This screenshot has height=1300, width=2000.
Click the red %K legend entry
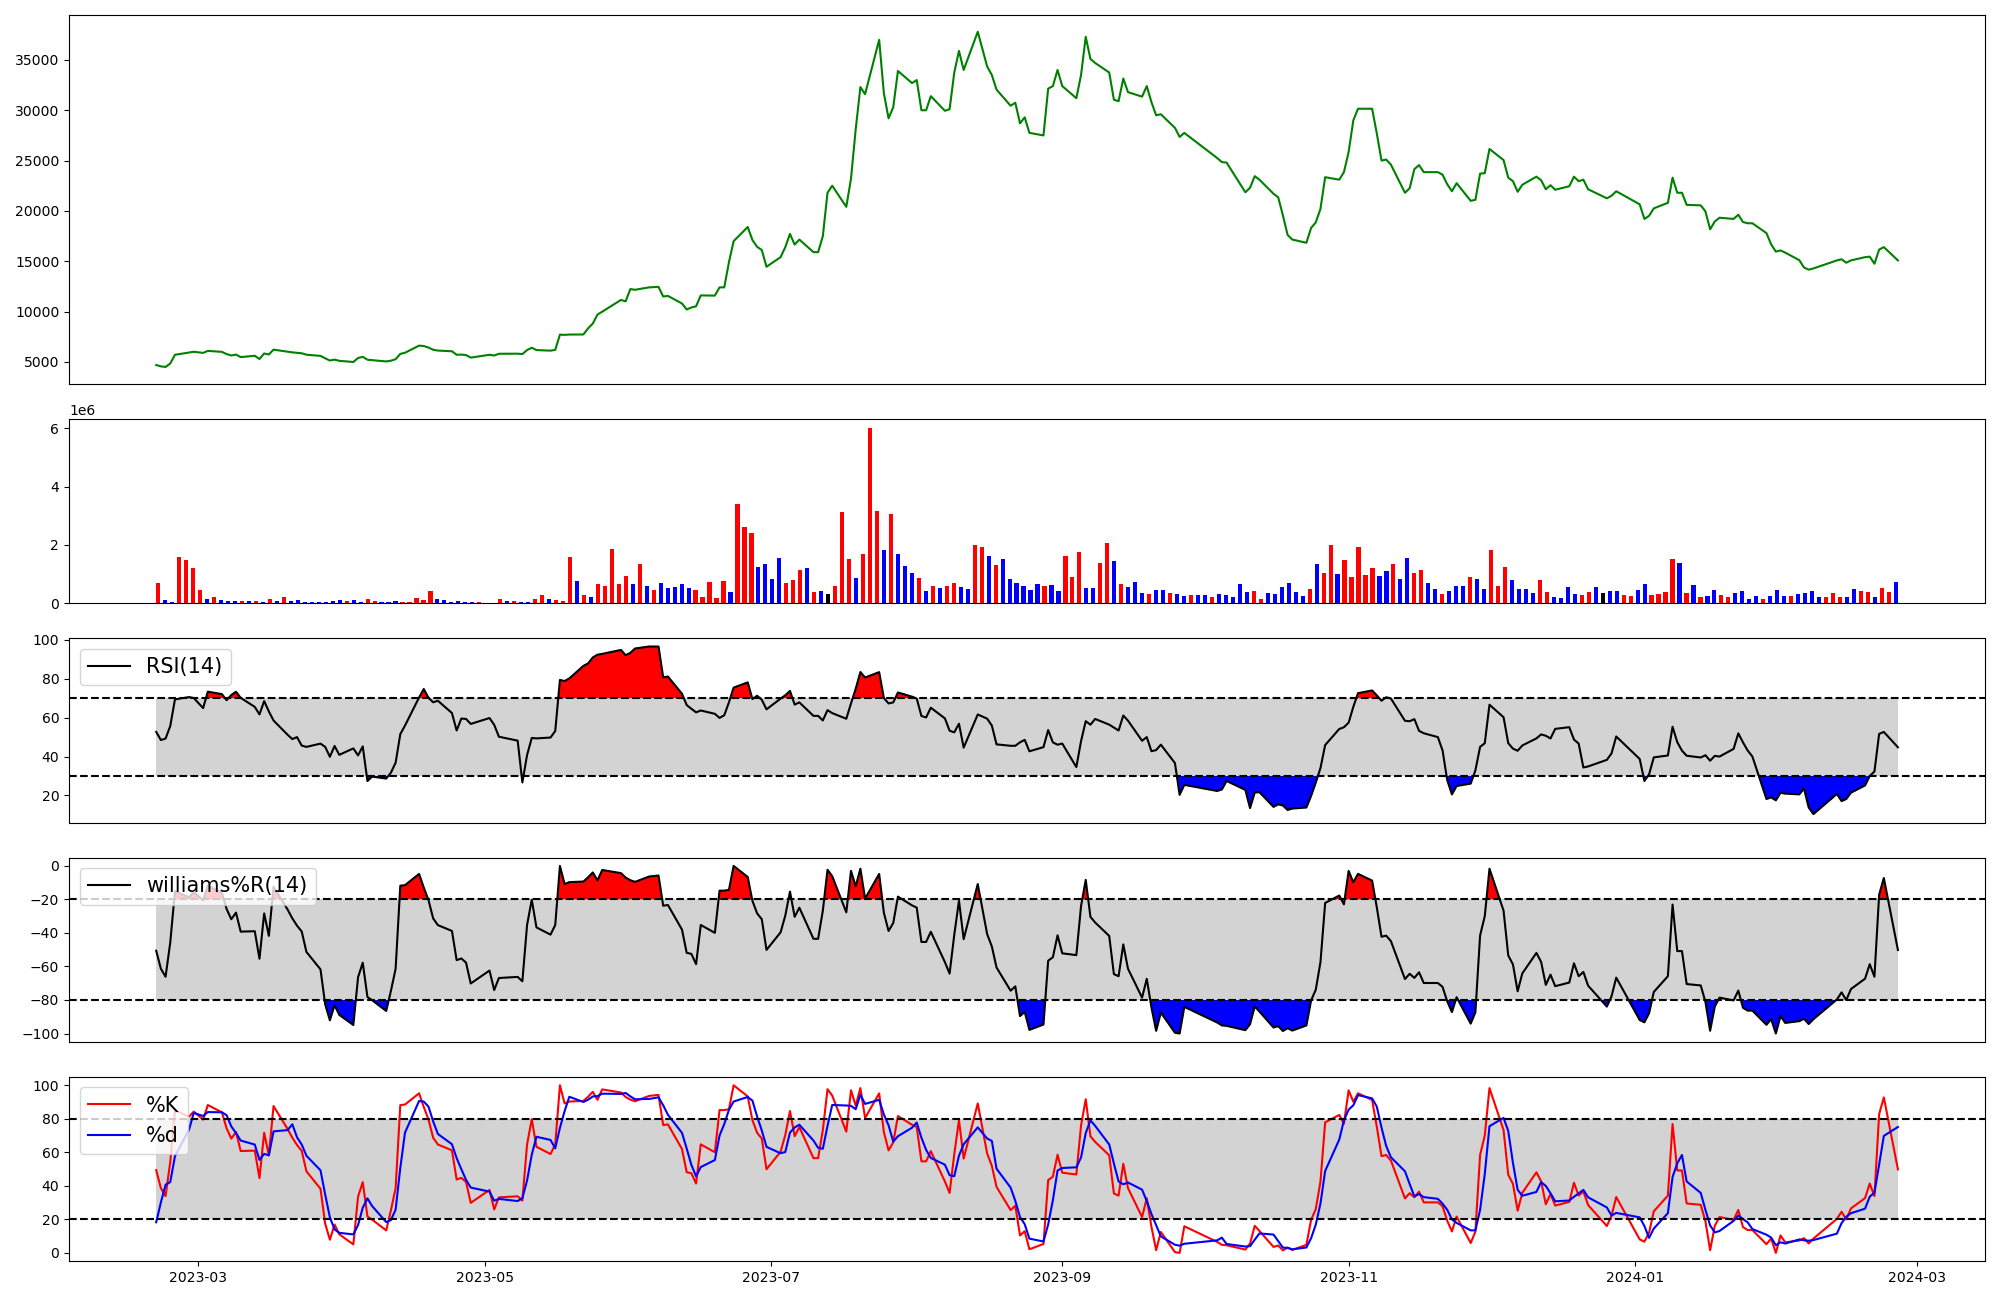tap(162, 1105)
